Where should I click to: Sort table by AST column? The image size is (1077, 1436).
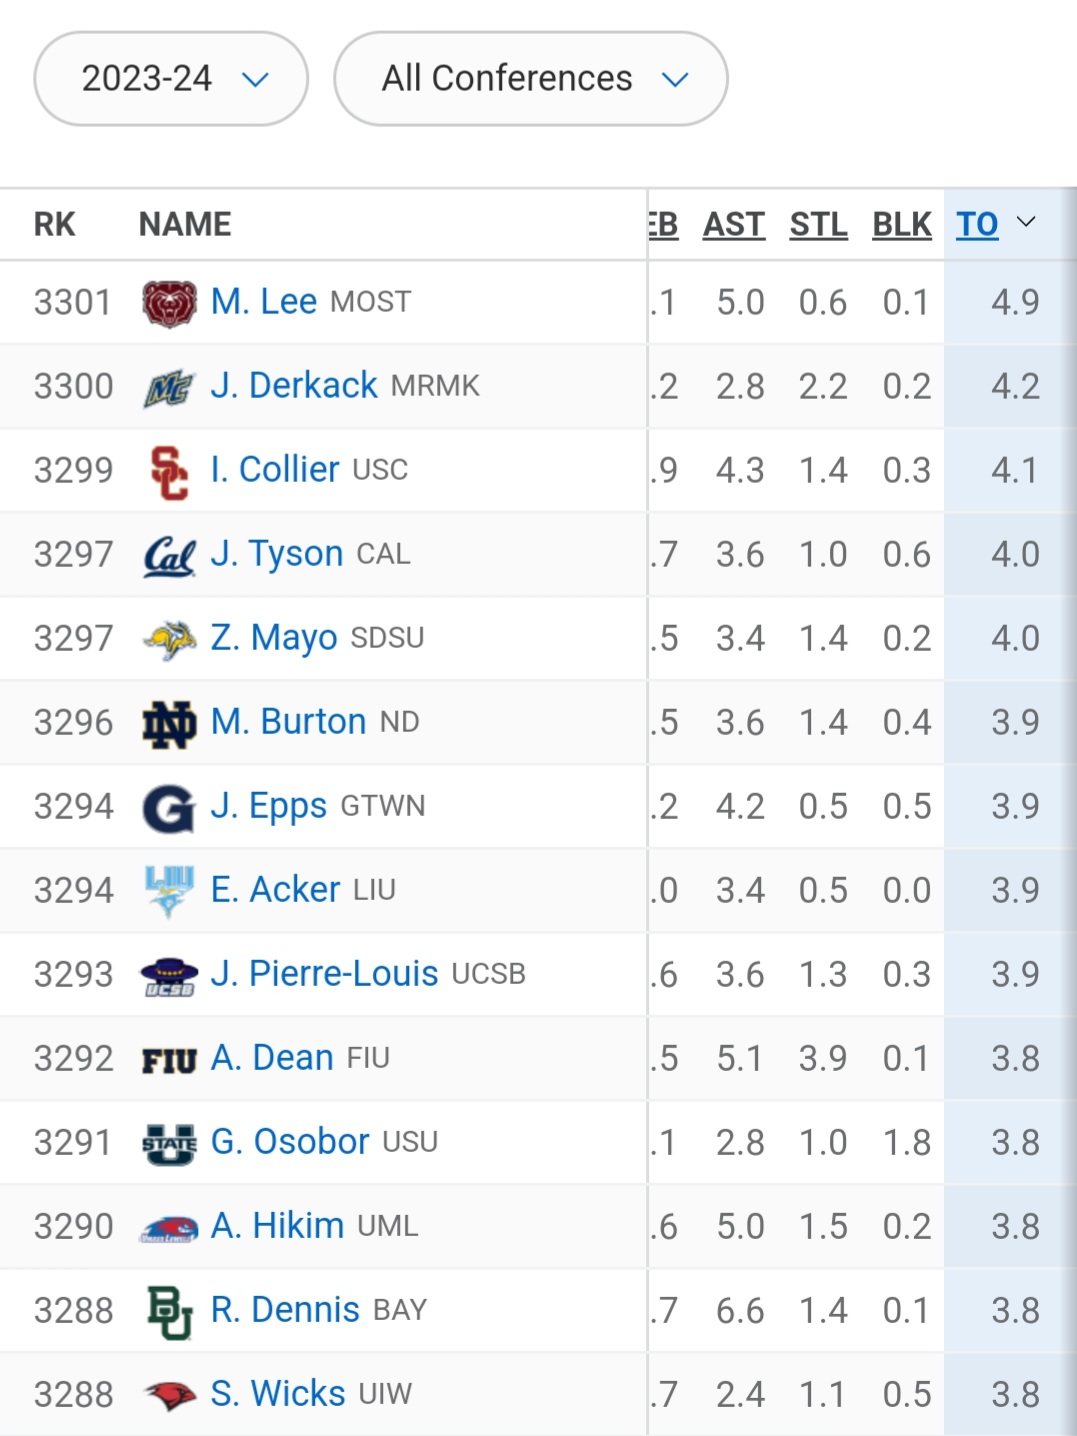coord(733,225)
